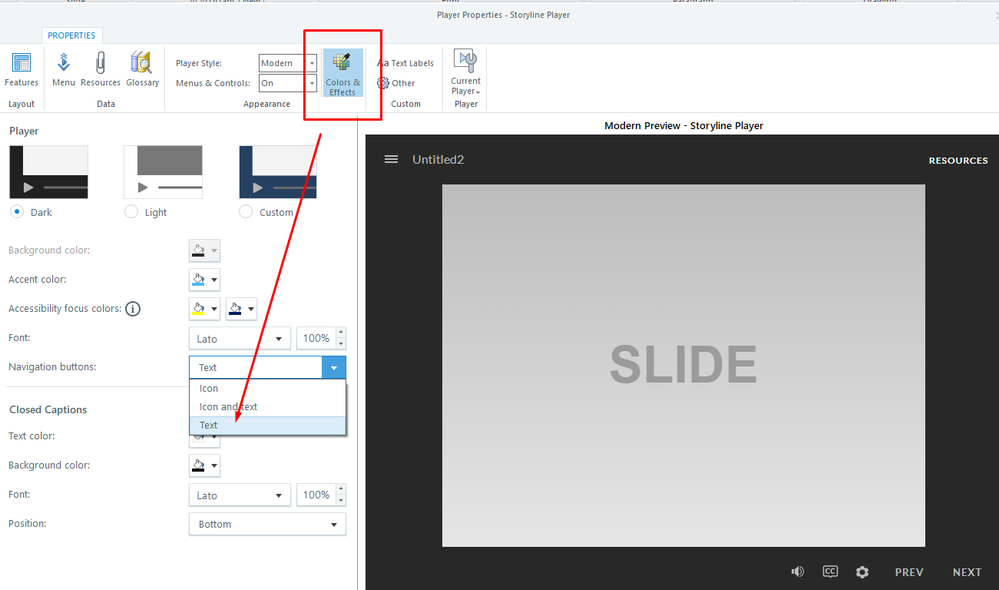Viewport: 999px width, 590px height.
Task: Click the accessibility focus colors info icon
Action: click(133, 309)
